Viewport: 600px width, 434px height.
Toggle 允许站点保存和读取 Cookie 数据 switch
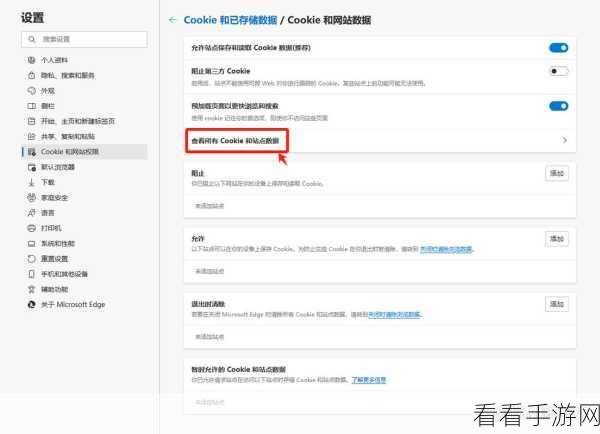[x=559, y=48]
